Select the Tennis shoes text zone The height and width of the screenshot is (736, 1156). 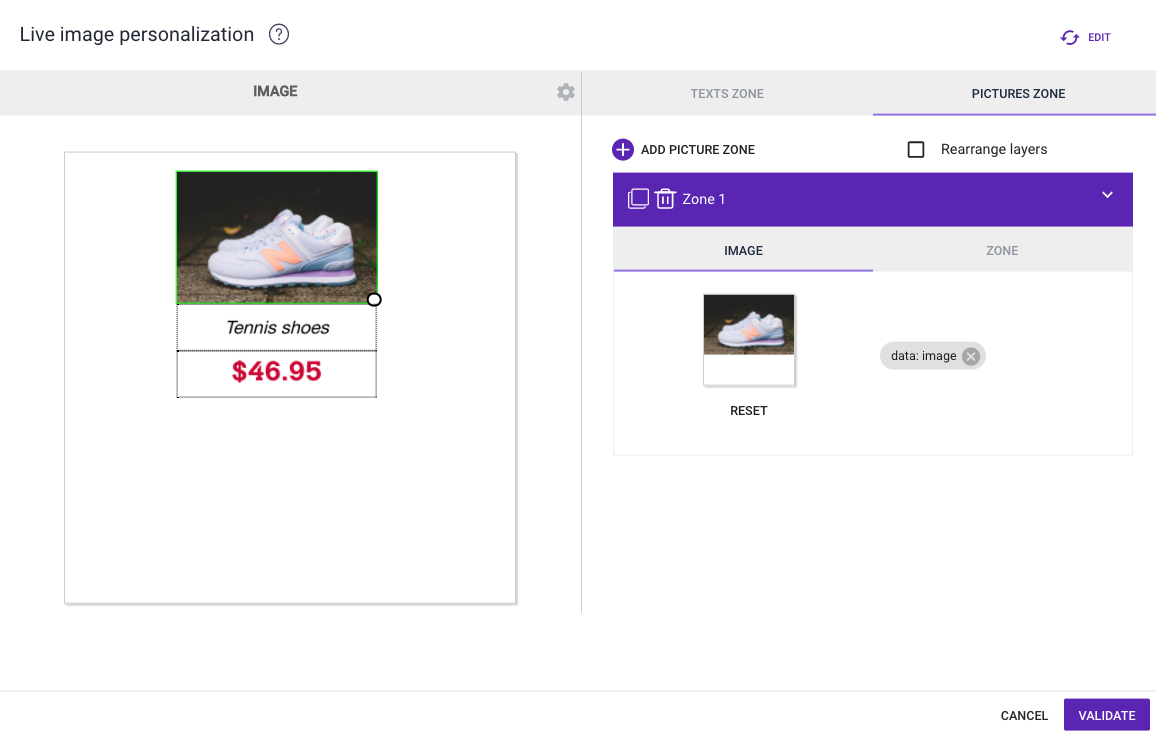277,328
